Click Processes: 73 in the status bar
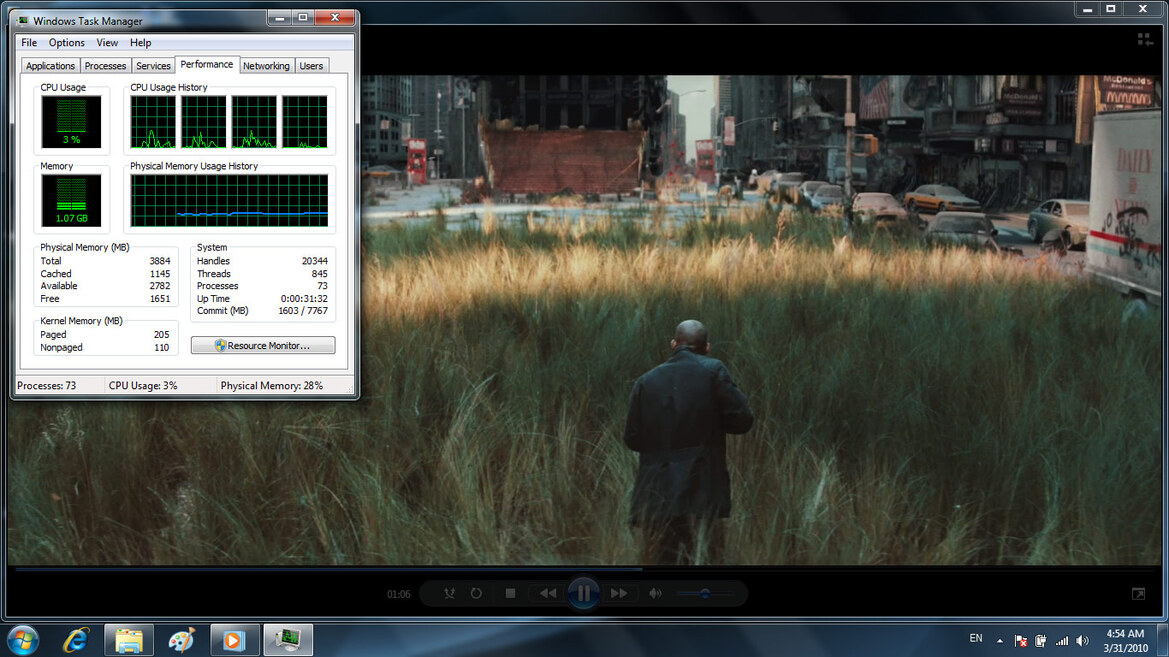Image resolution: width=1169 pixels, height=657 pixels. [x=46, y=386]
